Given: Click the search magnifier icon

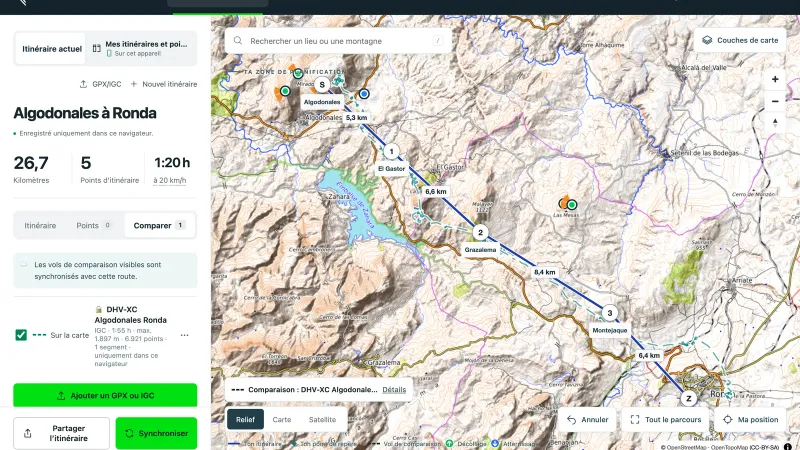Looking at the screenshot, I should pyautogui.click(x=238, y=40).
